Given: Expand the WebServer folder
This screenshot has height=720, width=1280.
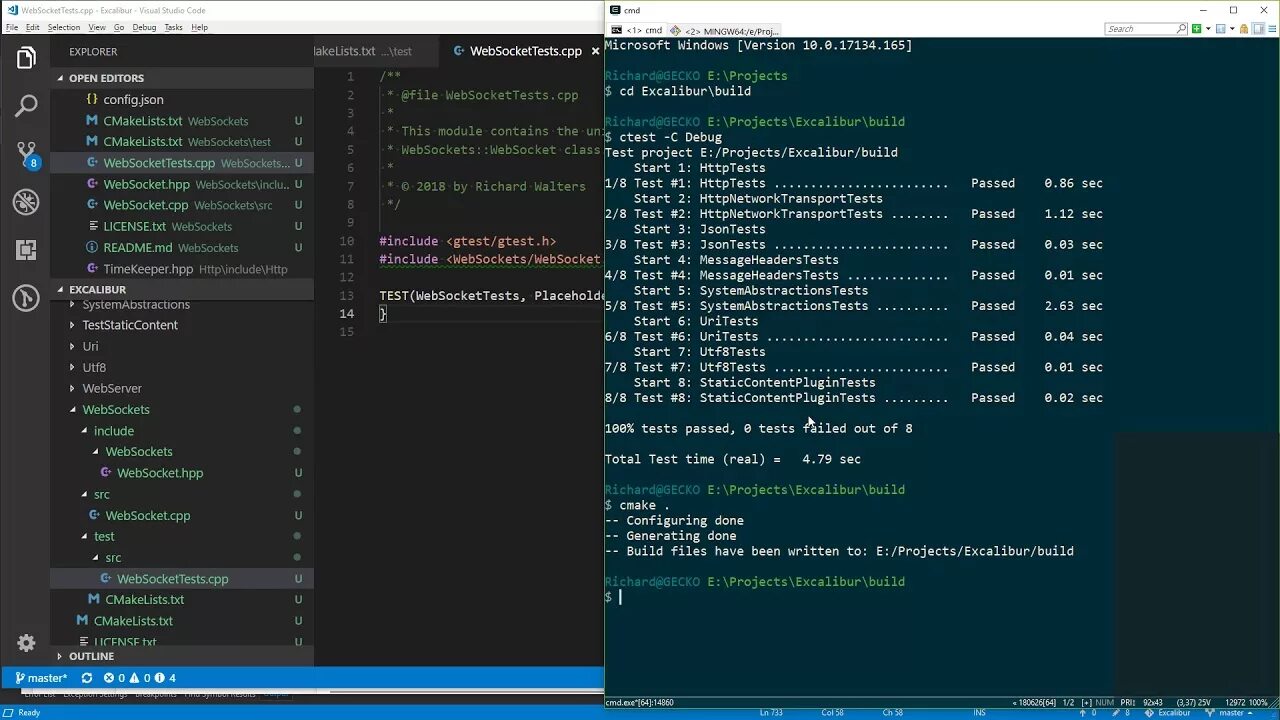Looking at the screenshot, I should [x=182, y=388].
